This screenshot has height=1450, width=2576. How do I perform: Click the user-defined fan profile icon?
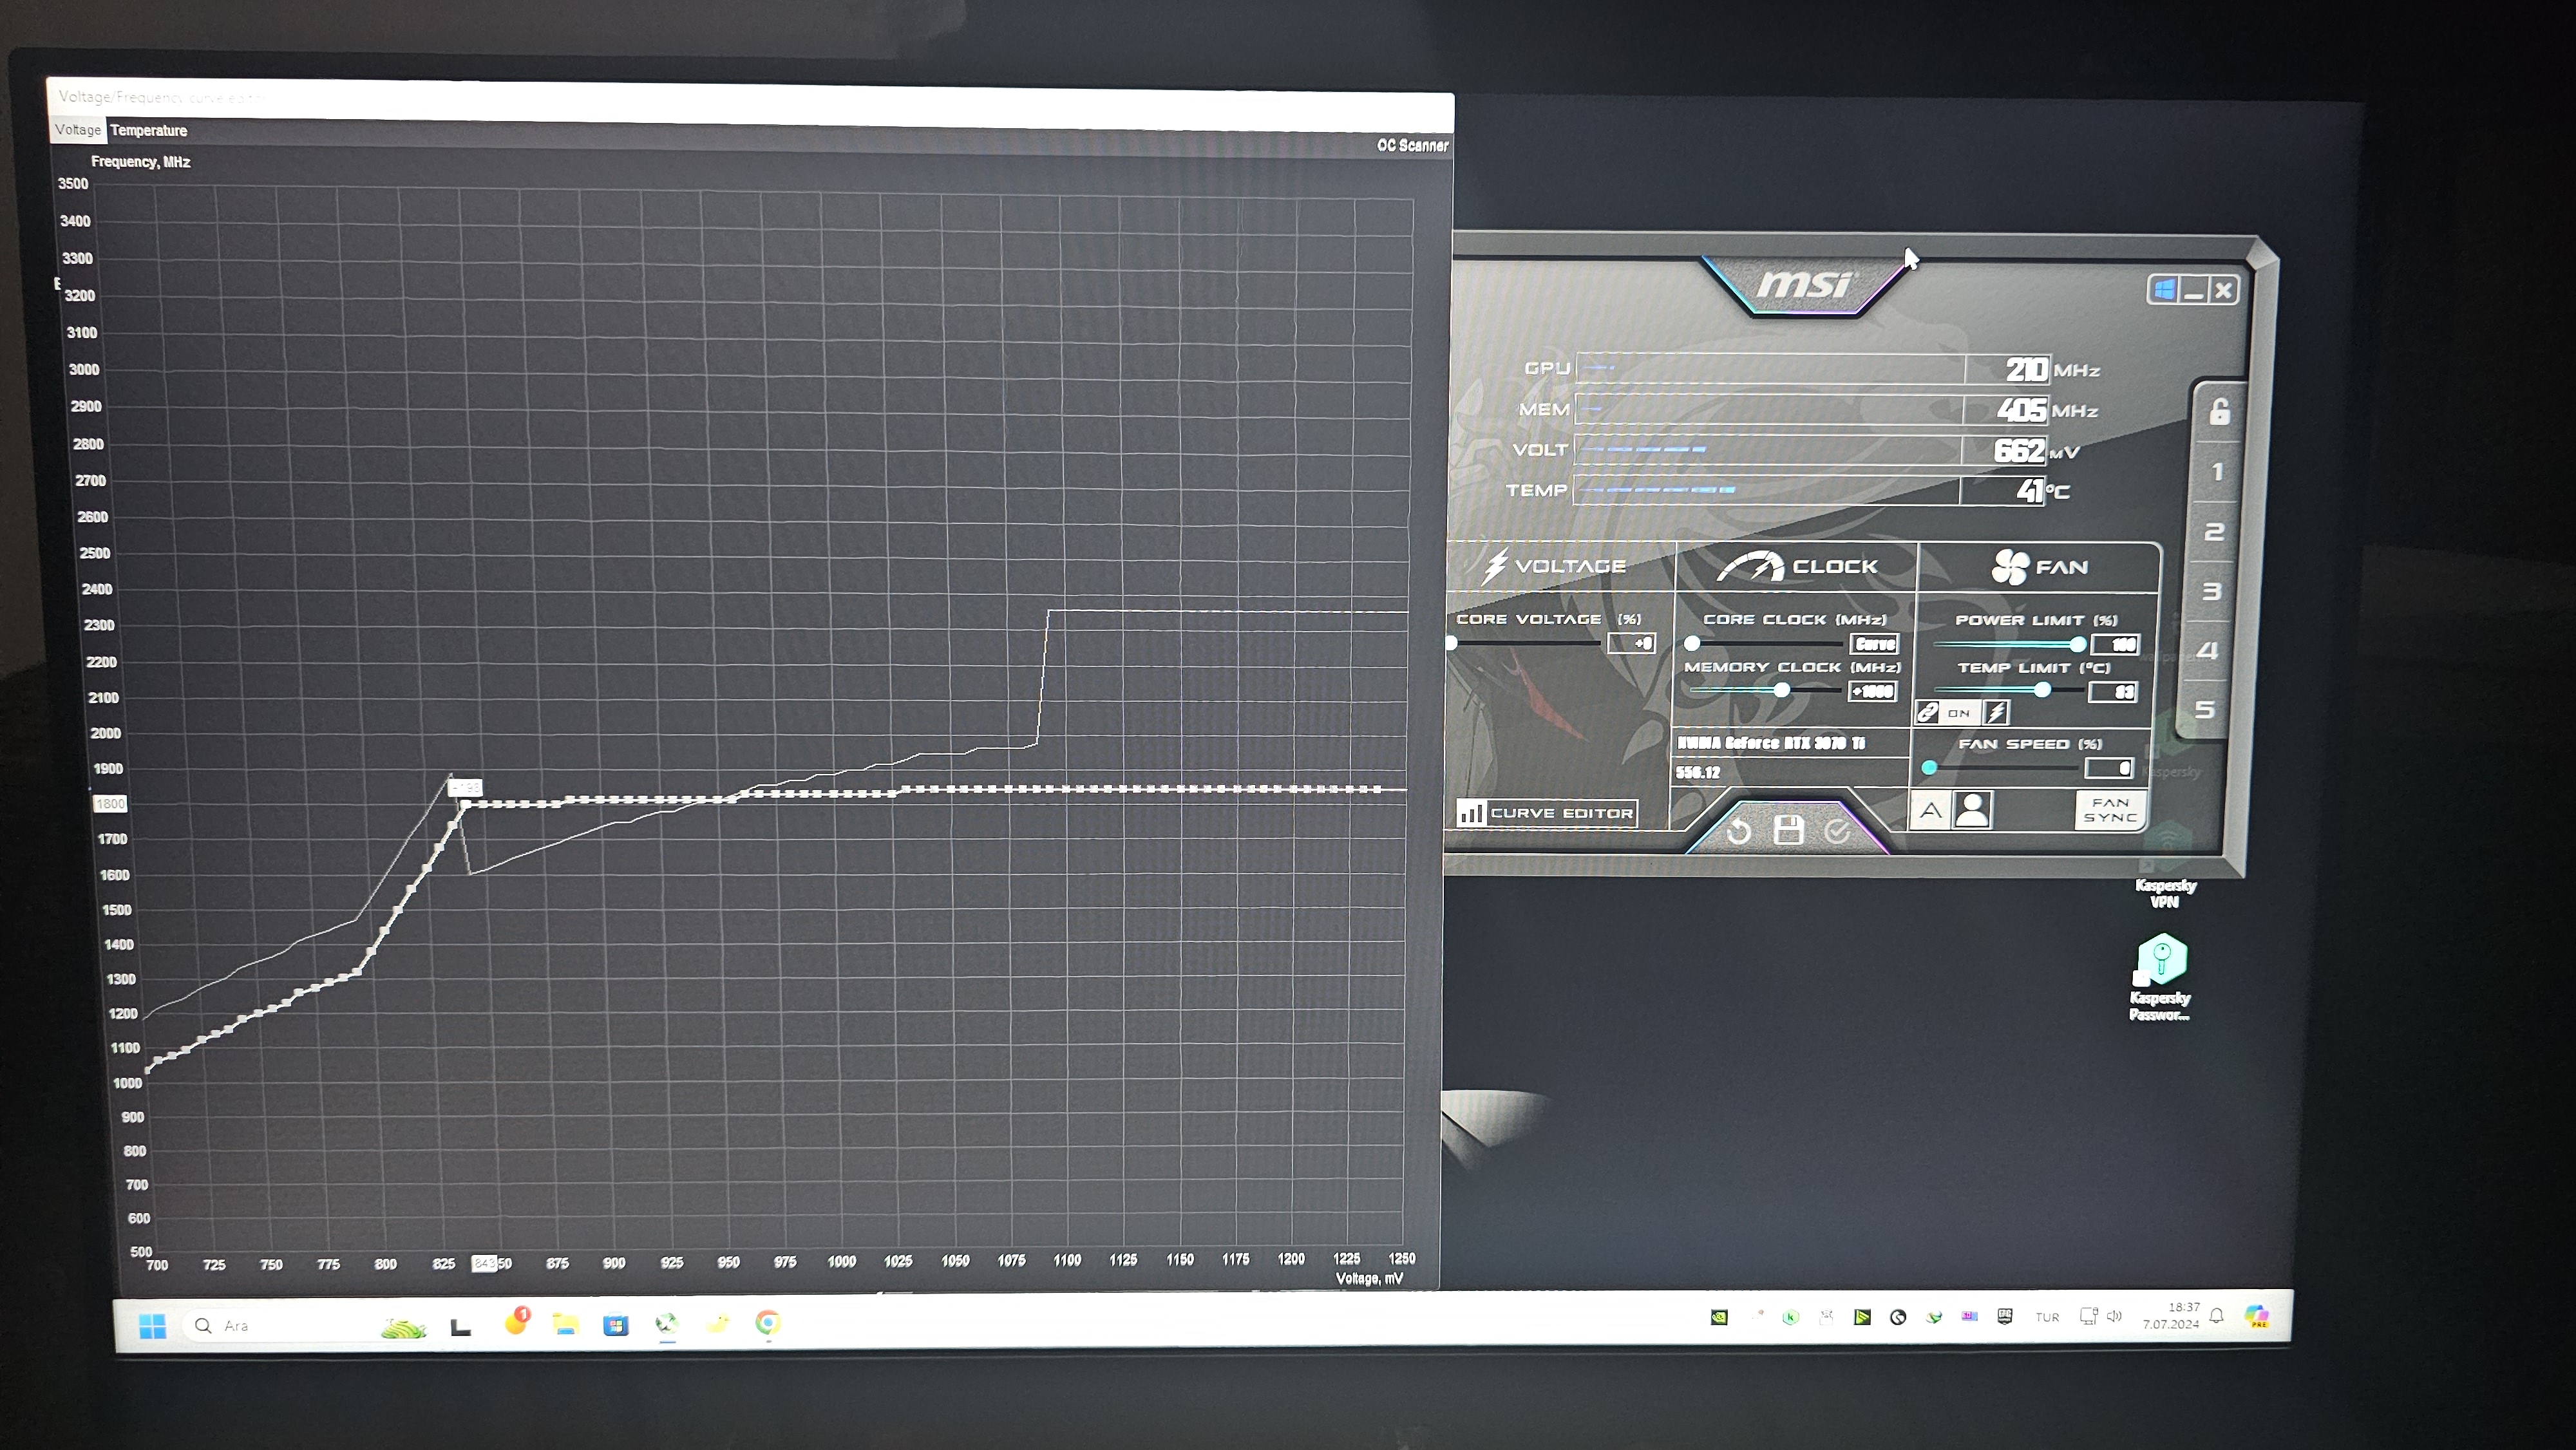1972,810
